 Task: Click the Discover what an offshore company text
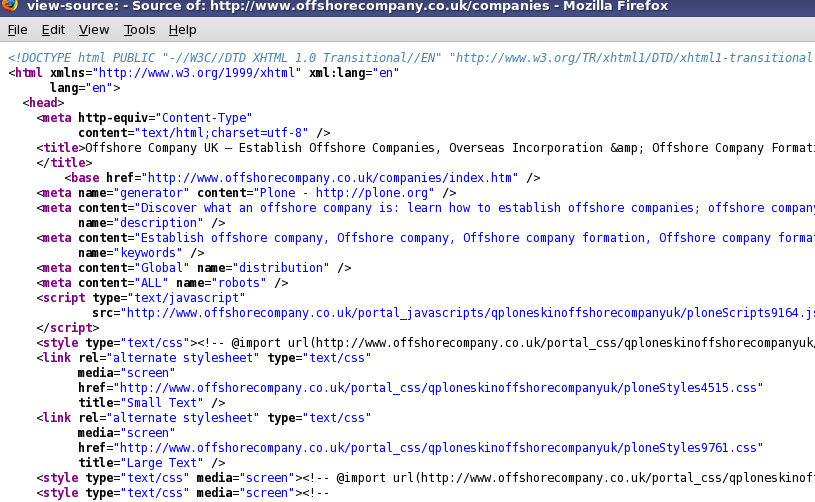(x=475, y=208)
